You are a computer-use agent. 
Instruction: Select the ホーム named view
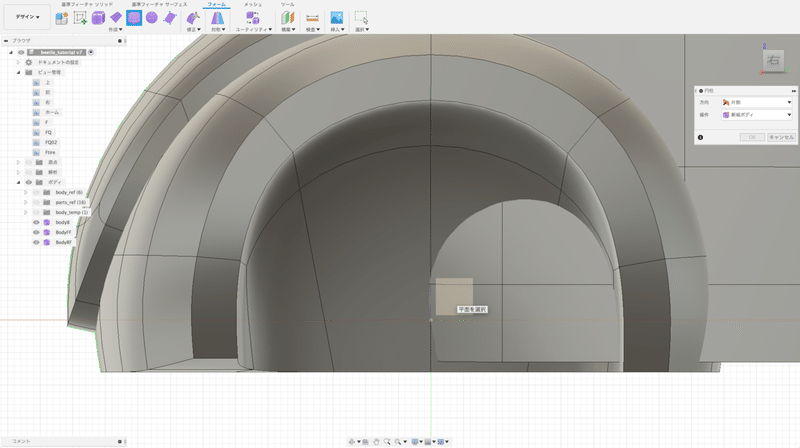click(52, 112)
